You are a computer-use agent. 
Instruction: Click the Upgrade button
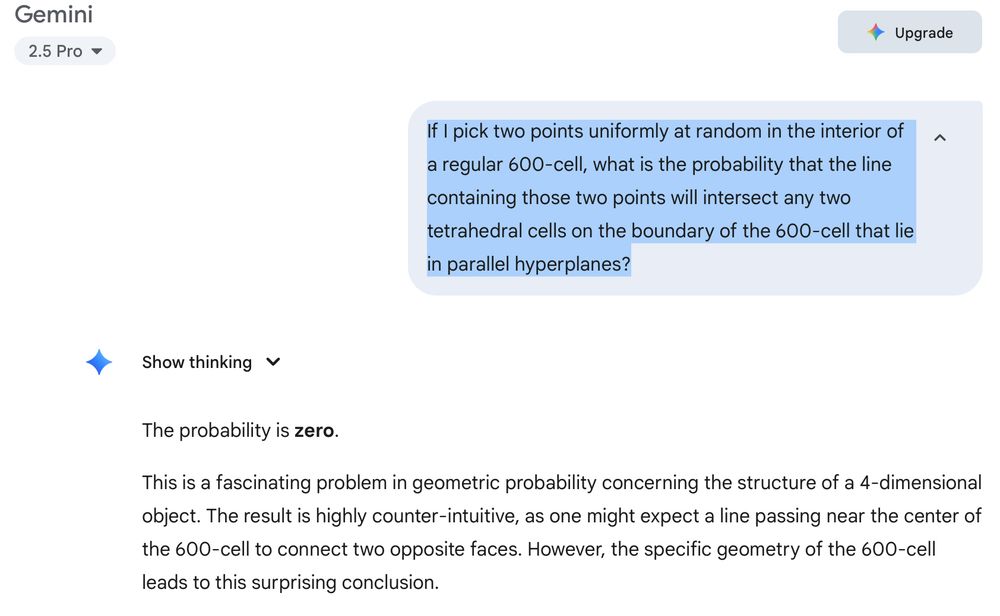(909, 32)
